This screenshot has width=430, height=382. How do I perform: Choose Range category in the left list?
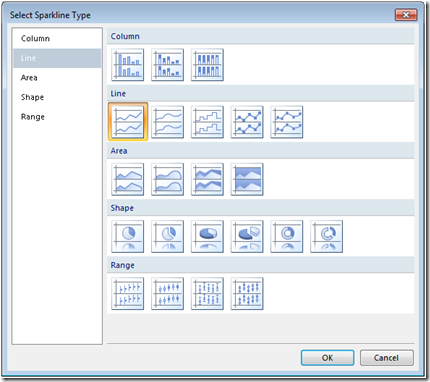point(57,117)
